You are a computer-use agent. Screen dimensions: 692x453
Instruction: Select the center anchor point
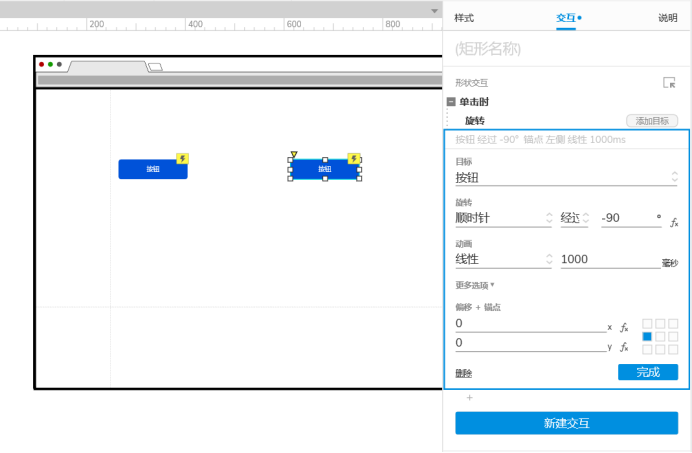[x=660, y=337]
